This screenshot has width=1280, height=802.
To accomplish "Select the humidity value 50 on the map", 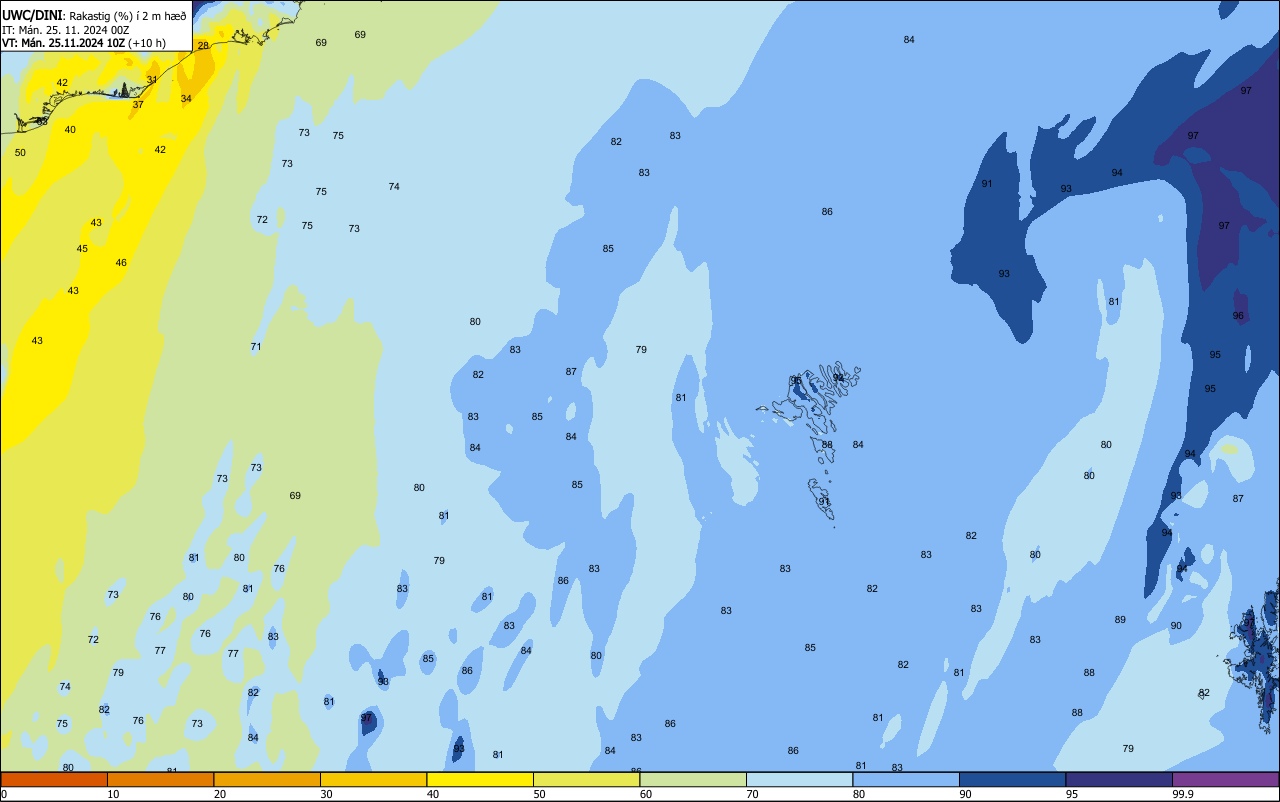I will click(20, 153).
